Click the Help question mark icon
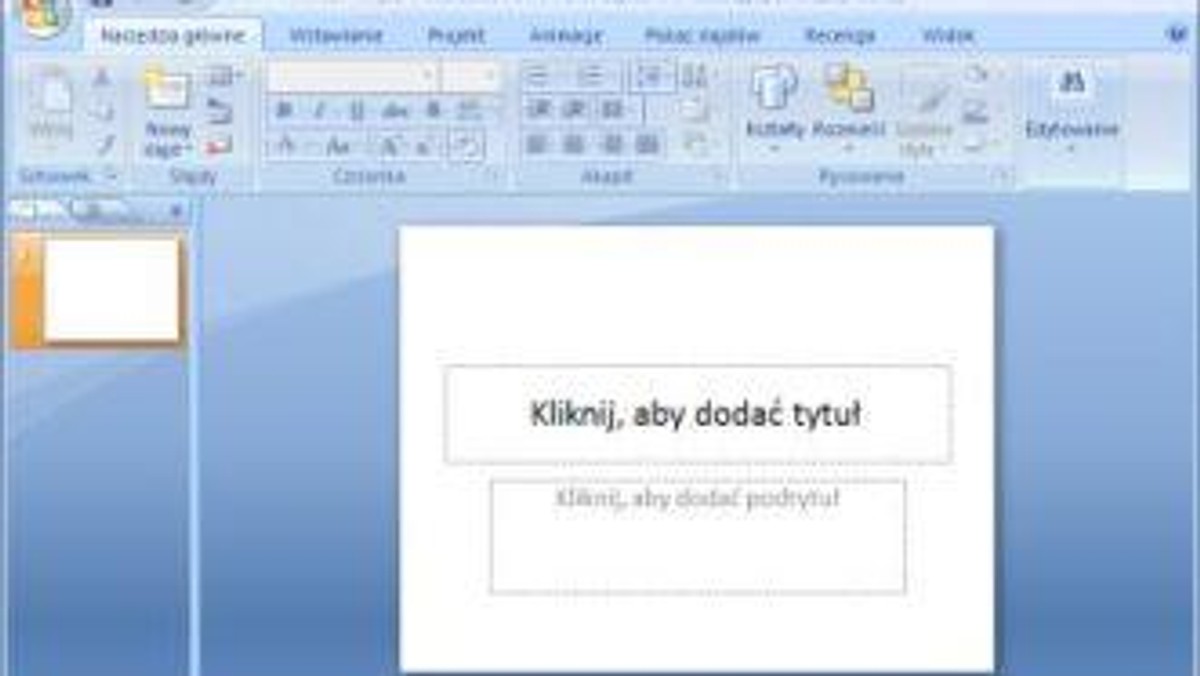1200x676 pixels. (x=1177, y=35)
